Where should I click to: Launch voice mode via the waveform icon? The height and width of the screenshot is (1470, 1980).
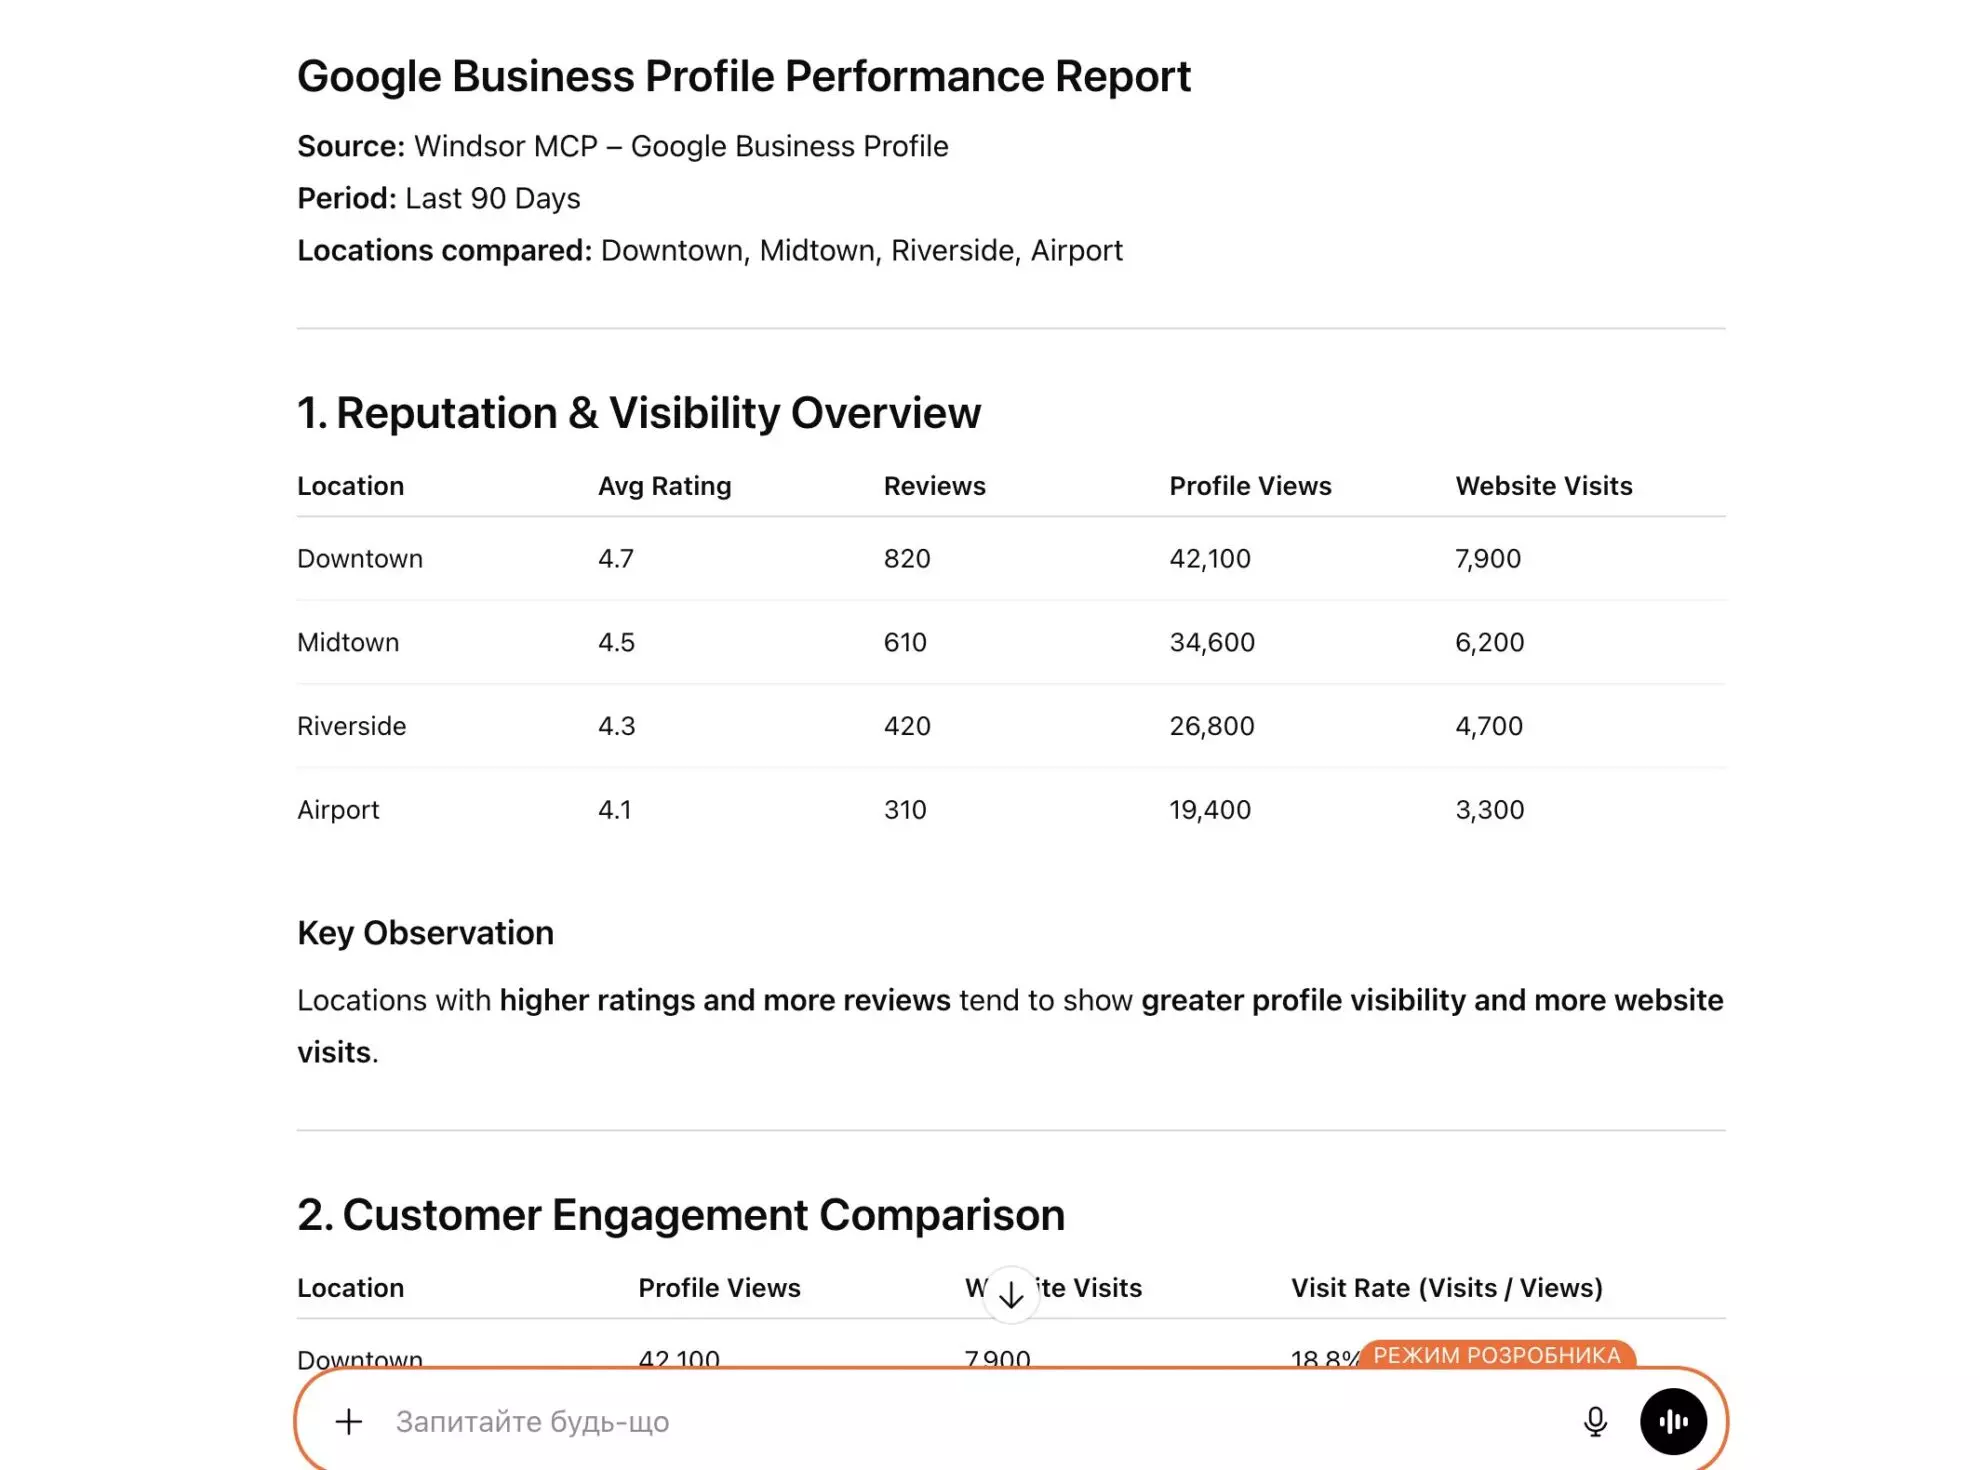[1673, 1421]
